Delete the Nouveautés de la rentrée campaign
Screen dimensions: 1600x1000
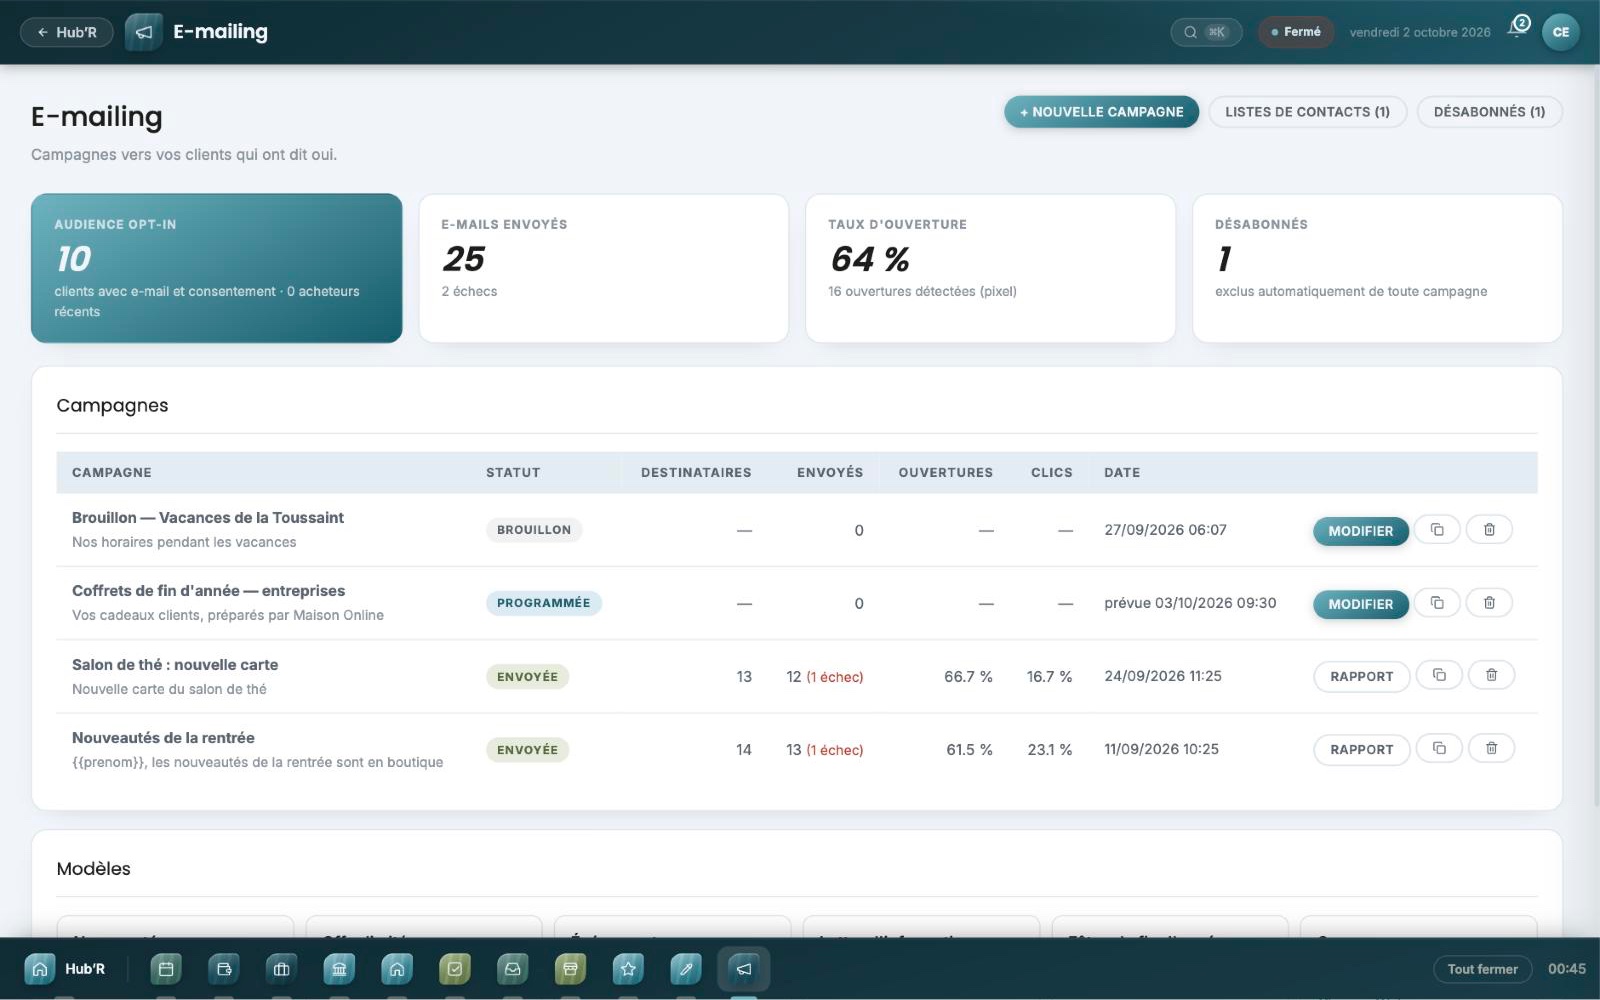point(1491,749)
